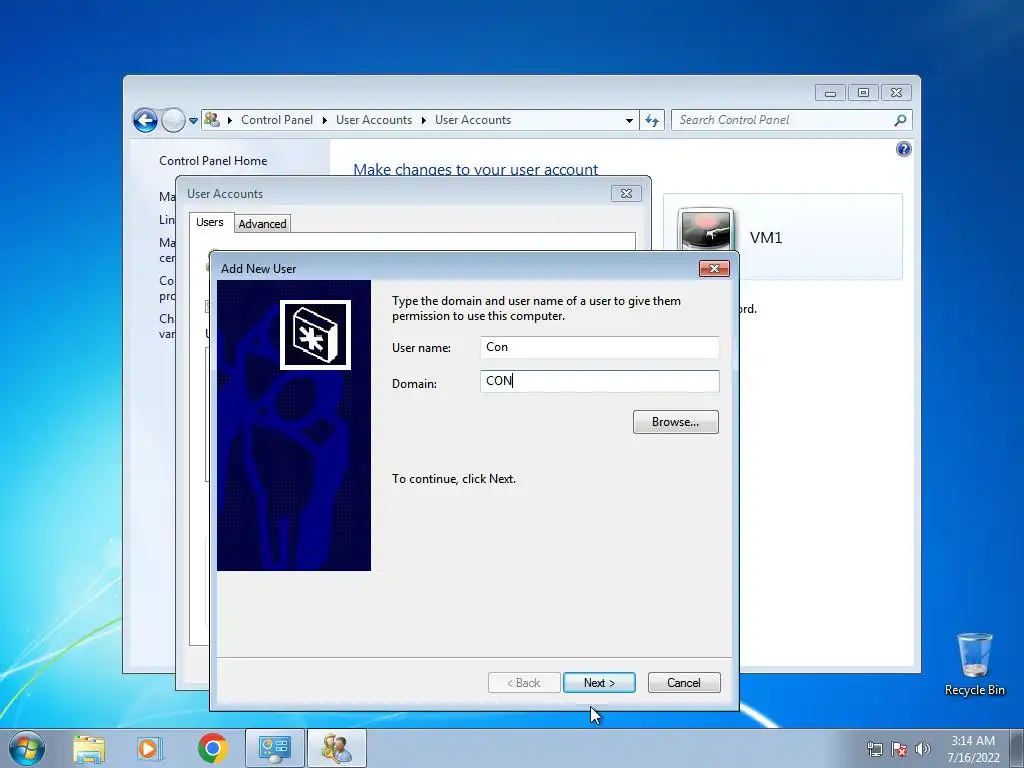The width and height of the screenshot is (1024, 768).
Task: Focus the User name input field
Action: click(600, 347)
